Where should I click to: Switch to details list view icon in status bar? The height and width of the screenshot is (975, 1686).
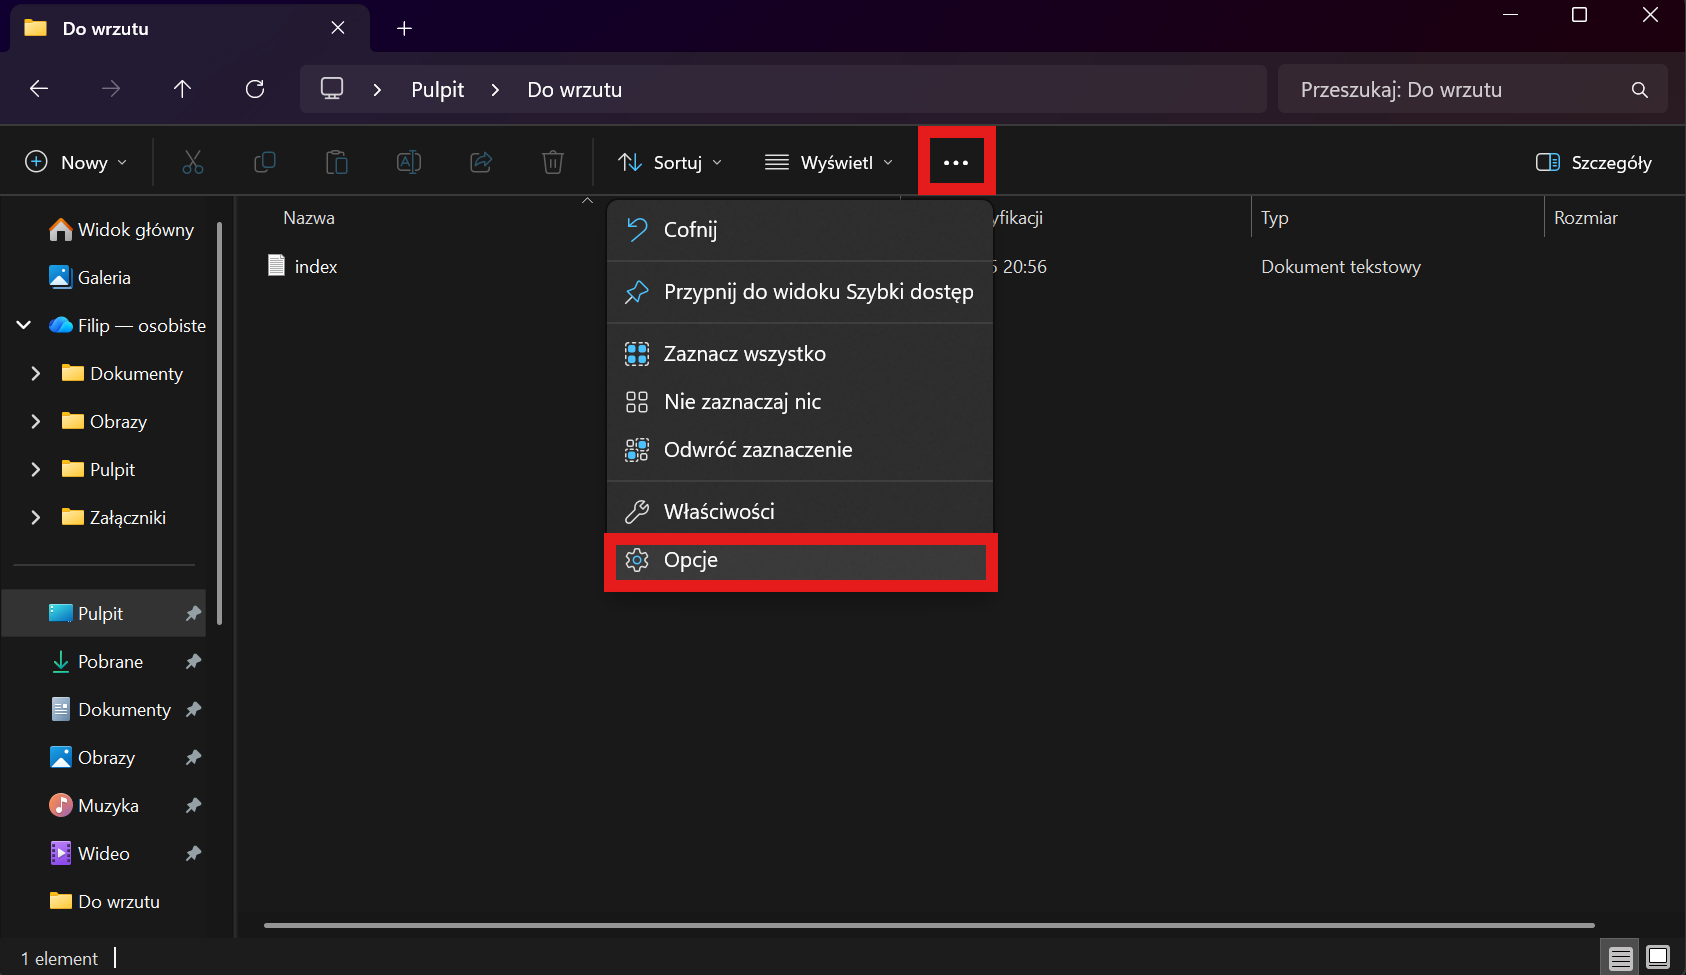(1621, 958)
